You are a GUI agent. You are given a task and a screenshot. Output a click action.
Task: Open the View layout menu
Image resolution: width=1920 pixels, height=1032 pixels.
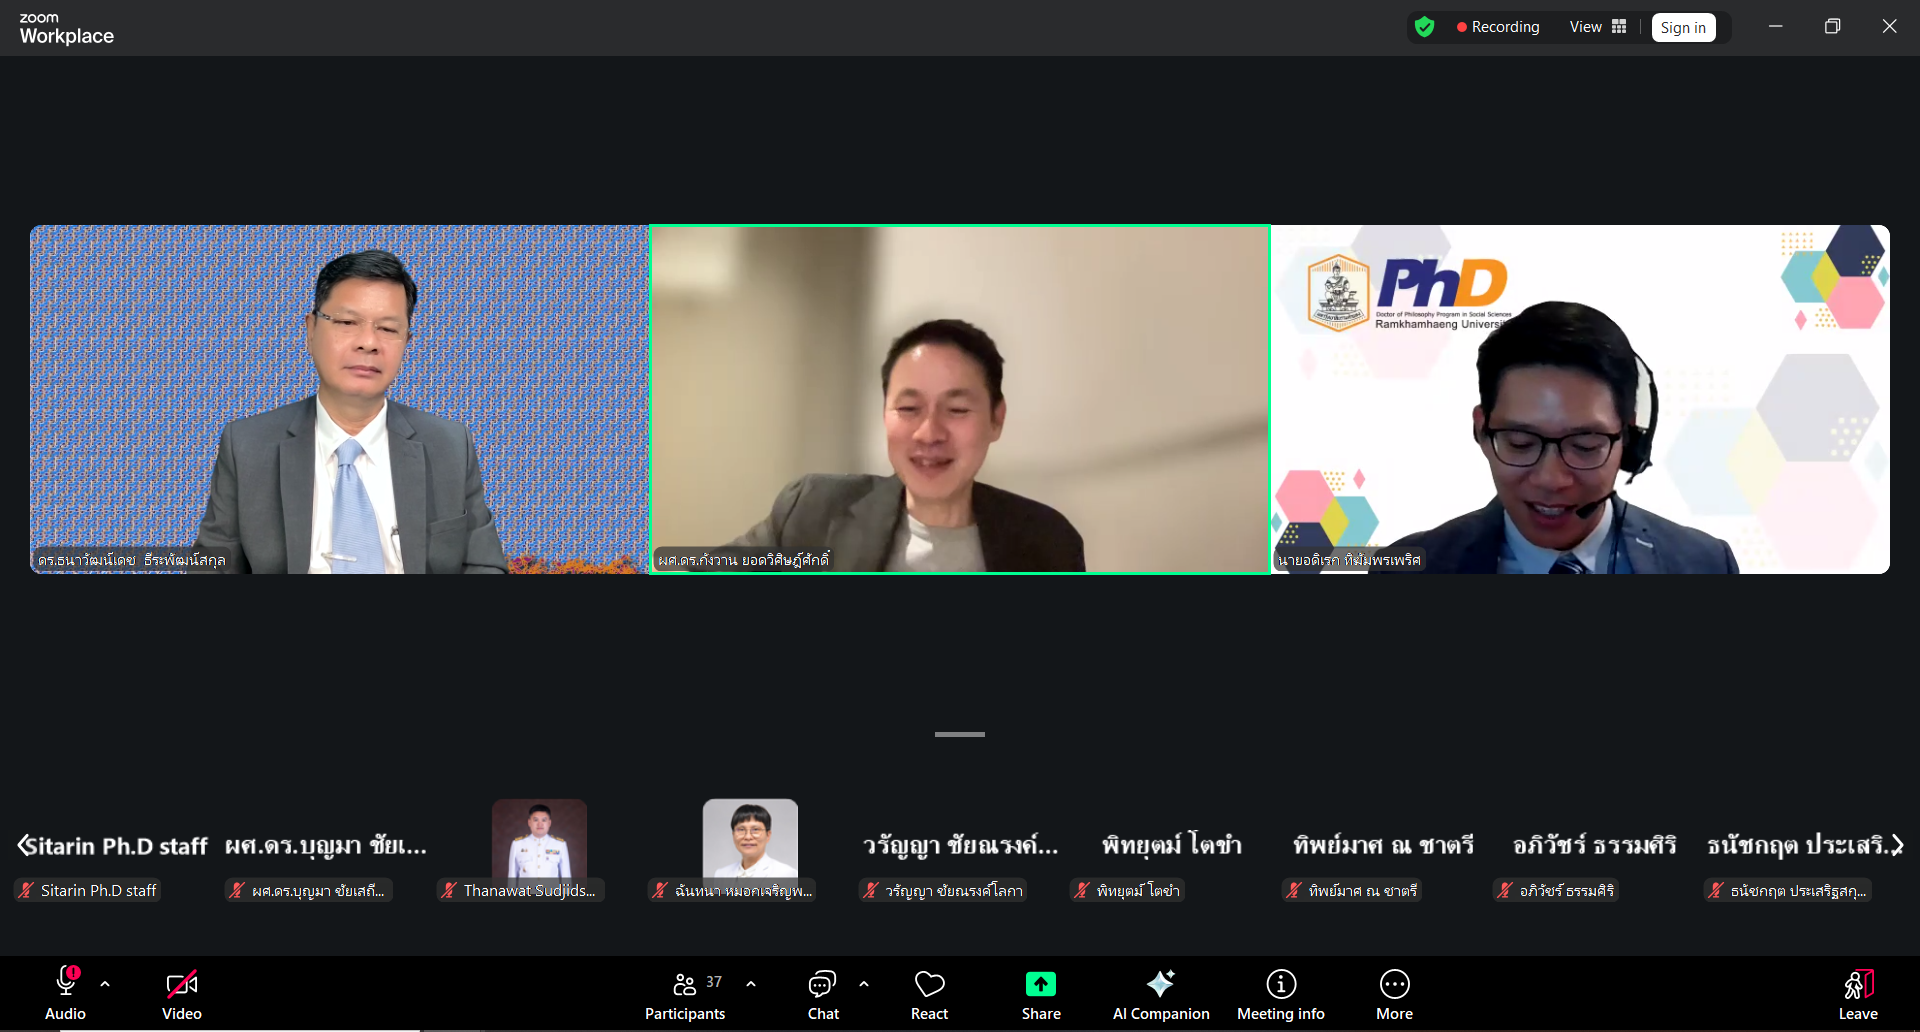(x=1597, y=27)
